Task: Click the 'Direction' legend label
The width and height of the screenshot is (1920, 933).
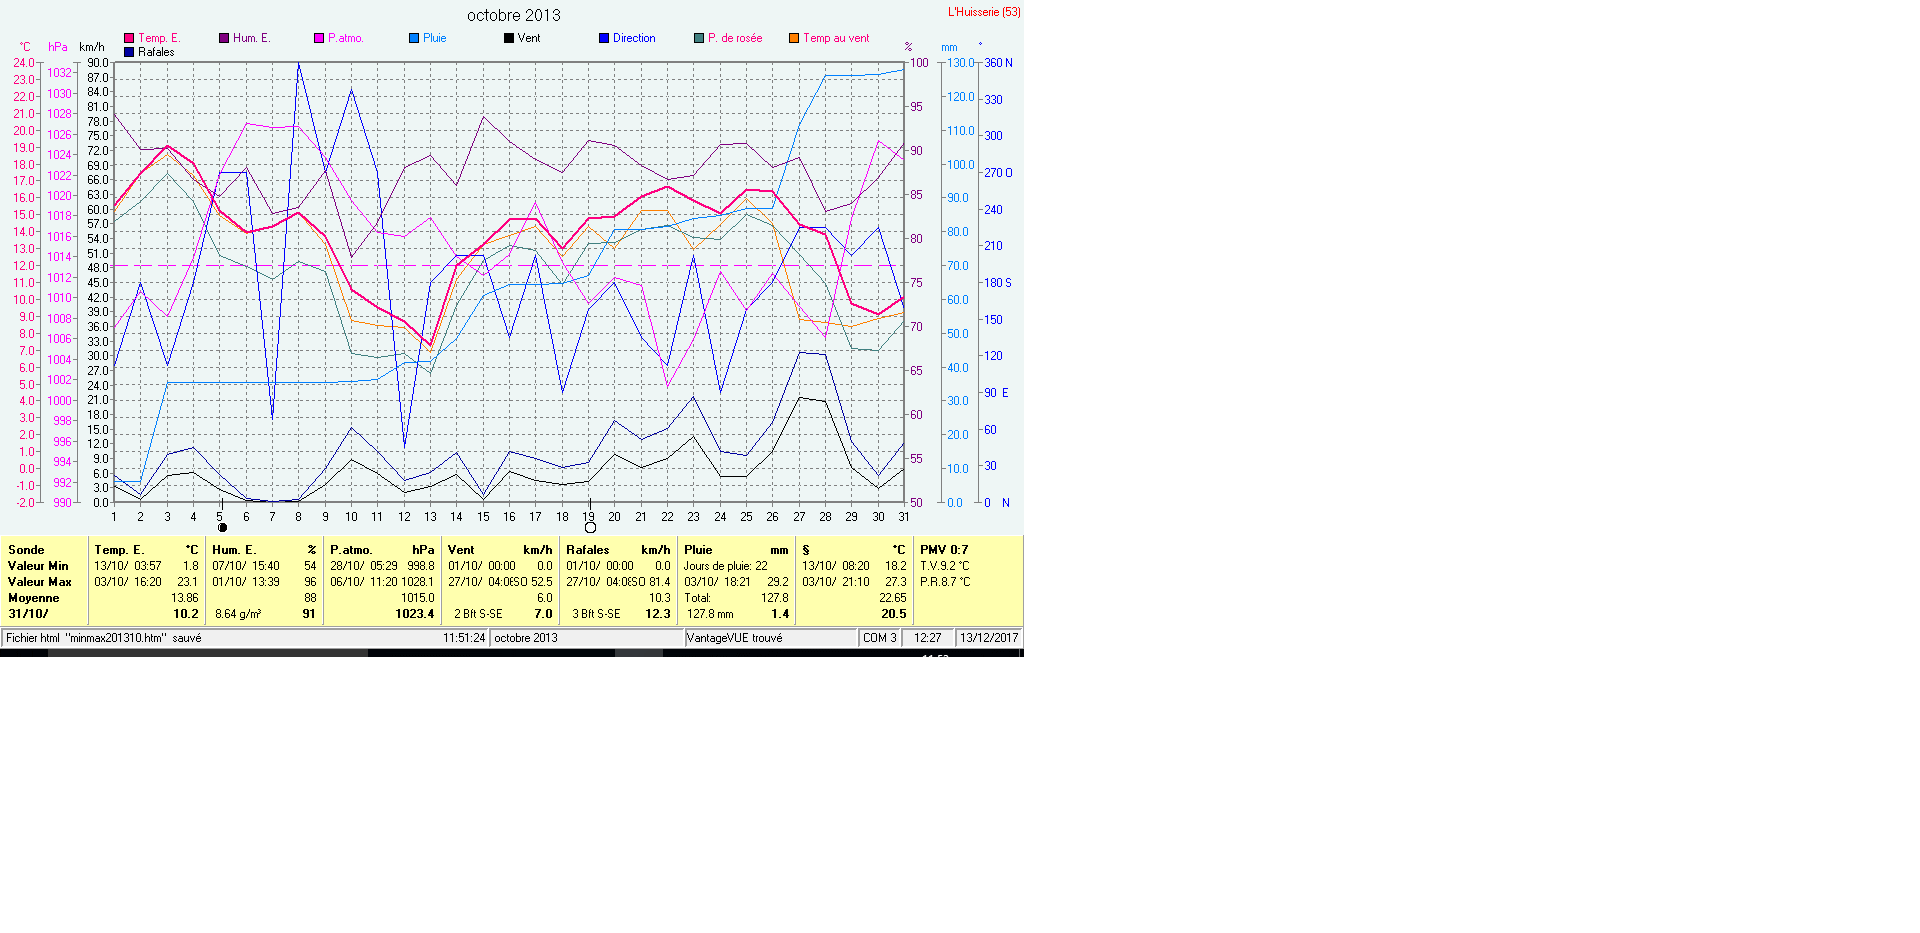Action: (634, 38)
